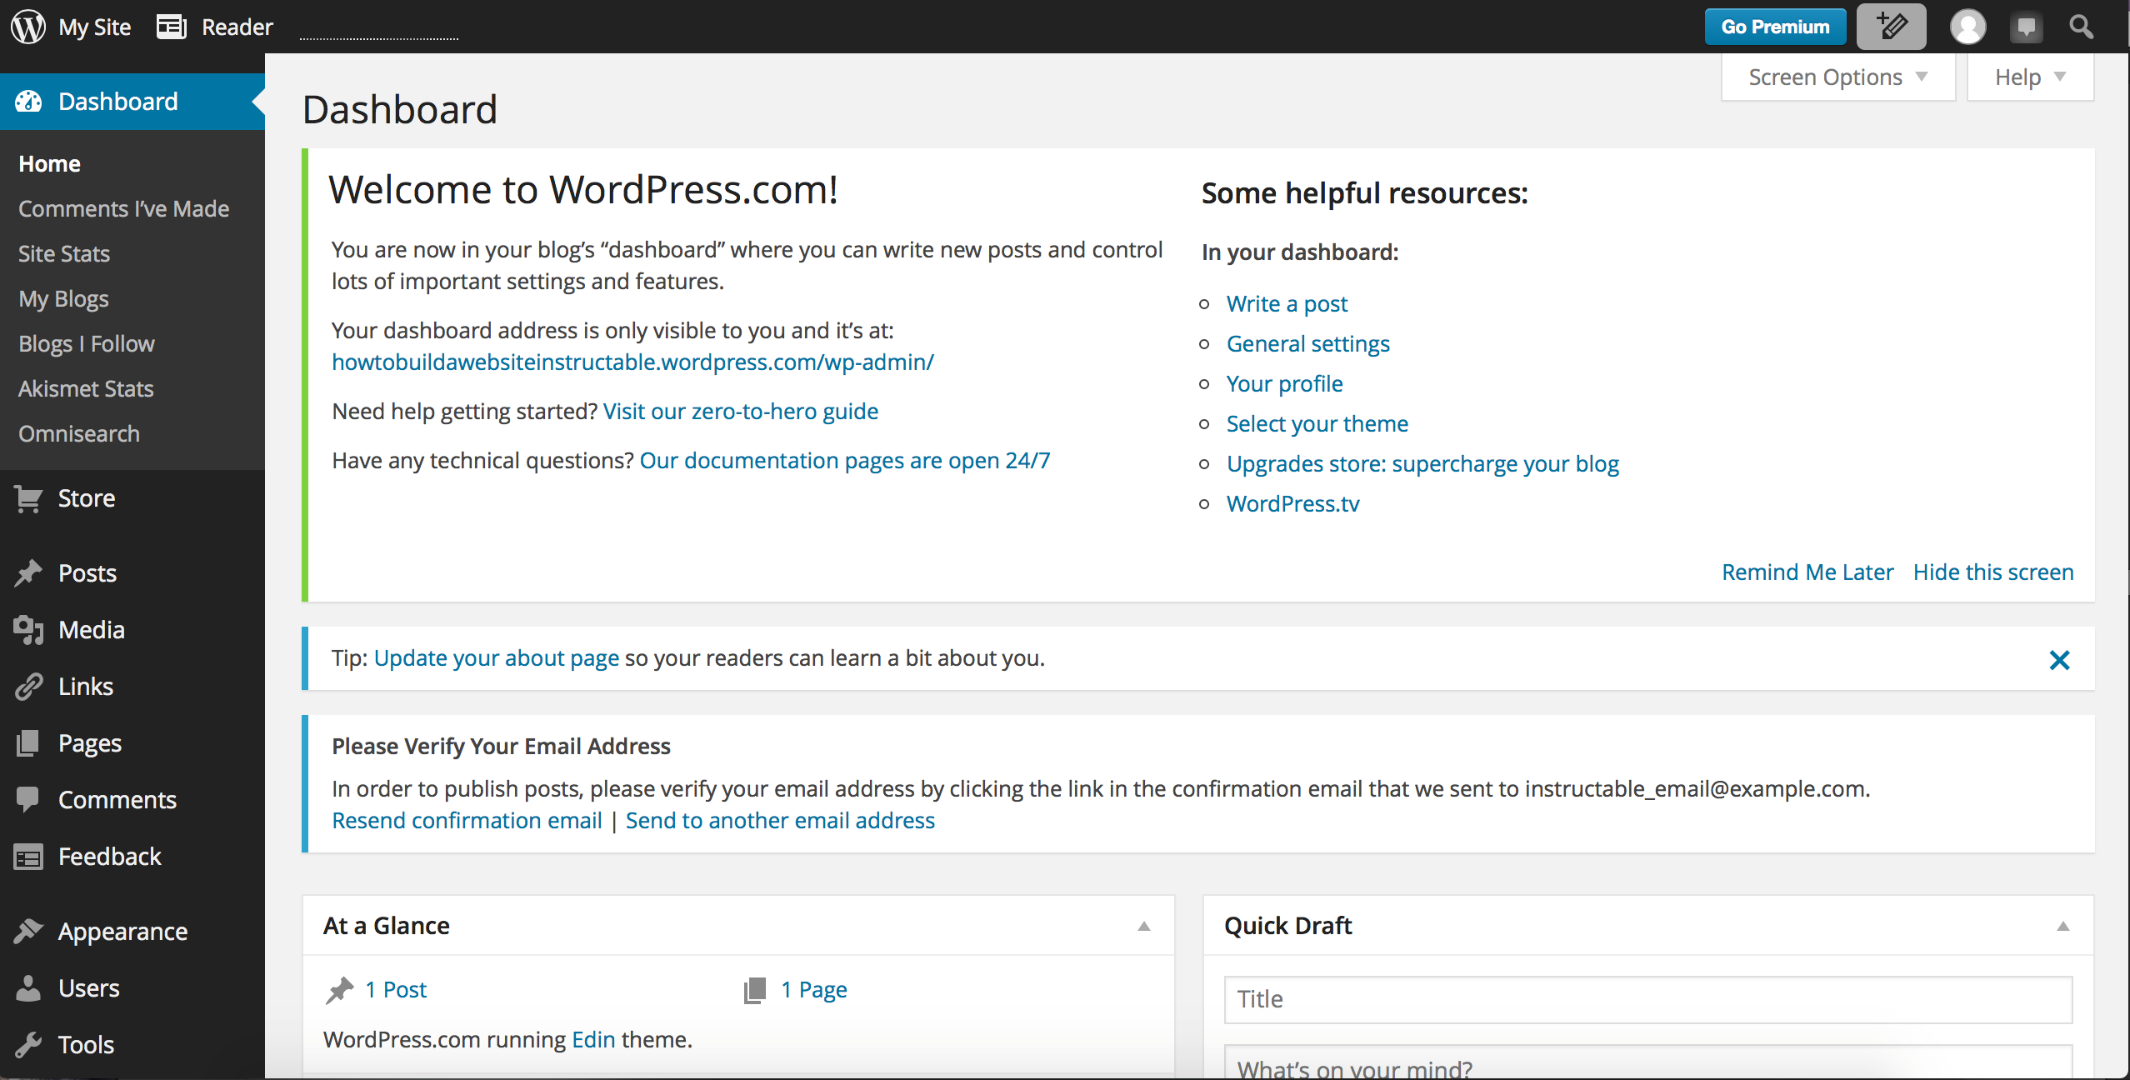Click the new post pencil icon
This screenshot has height=1080, width=2130.
click(x=1891, y=27)
